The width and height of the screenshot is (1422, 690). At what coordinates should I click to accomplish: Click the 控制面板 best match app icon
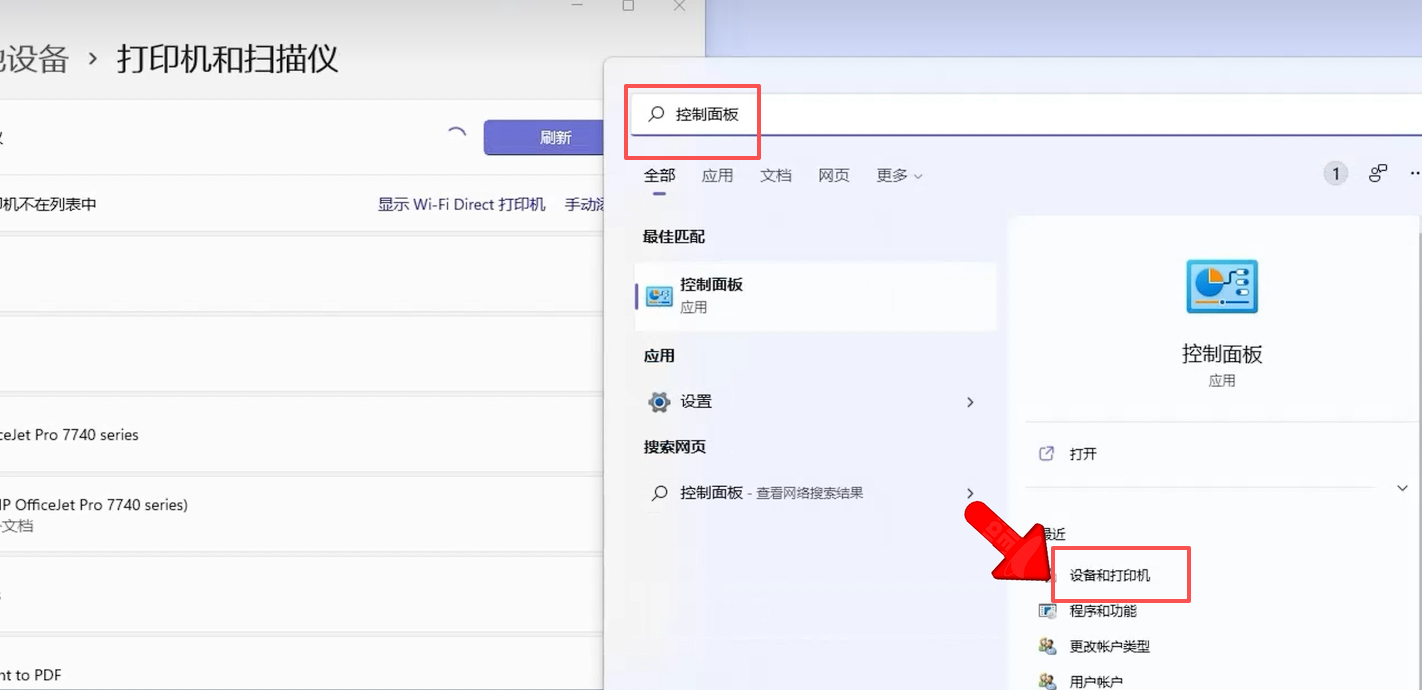[659, 296]
